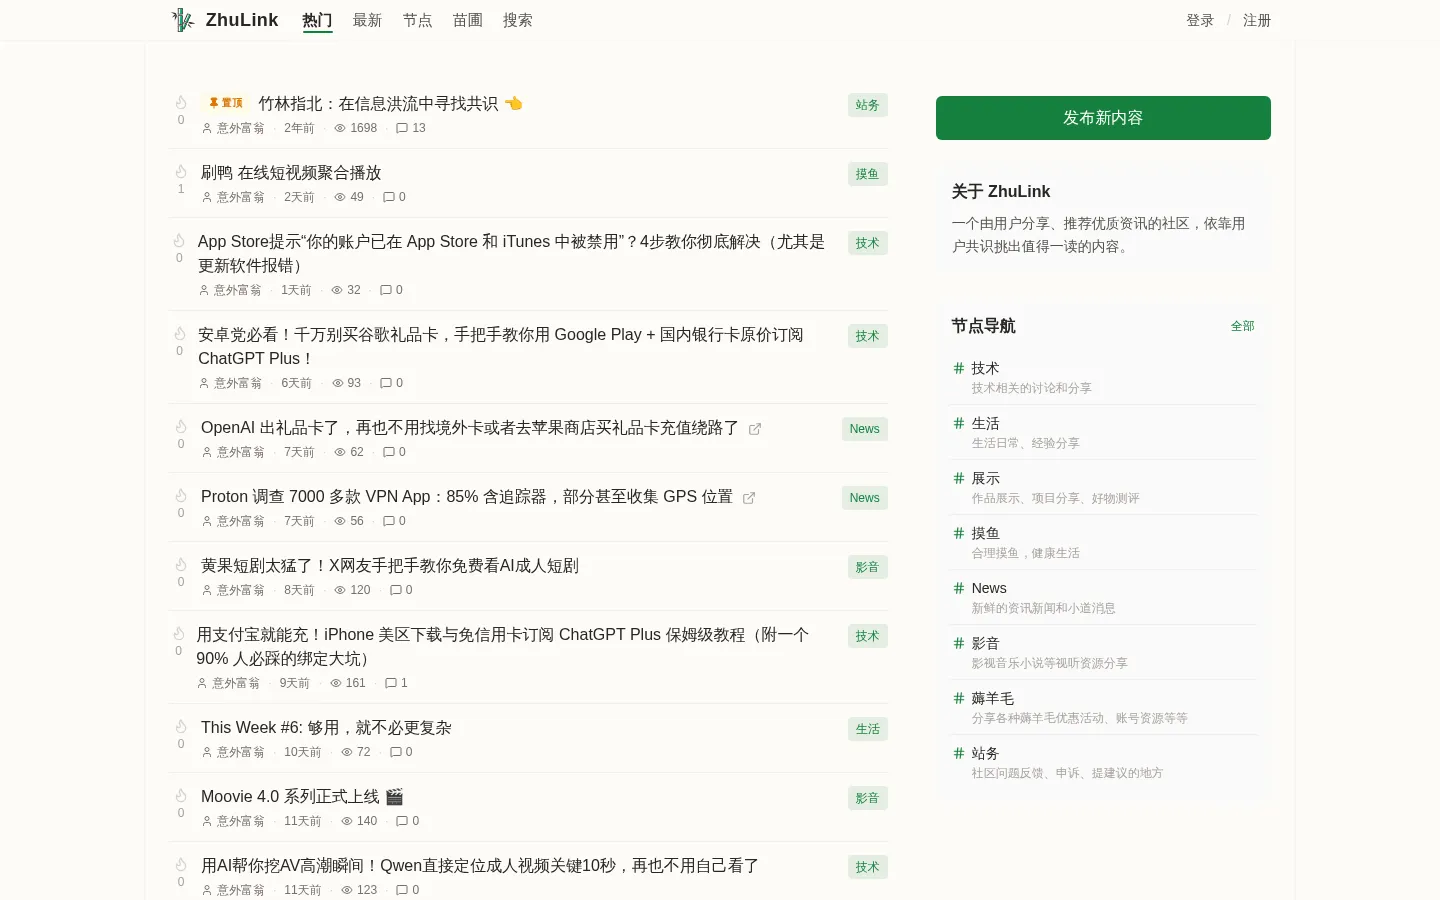Screen dimensions: 1440x900
Task: Go to the 搜索 page
Action: click(518, 20)
